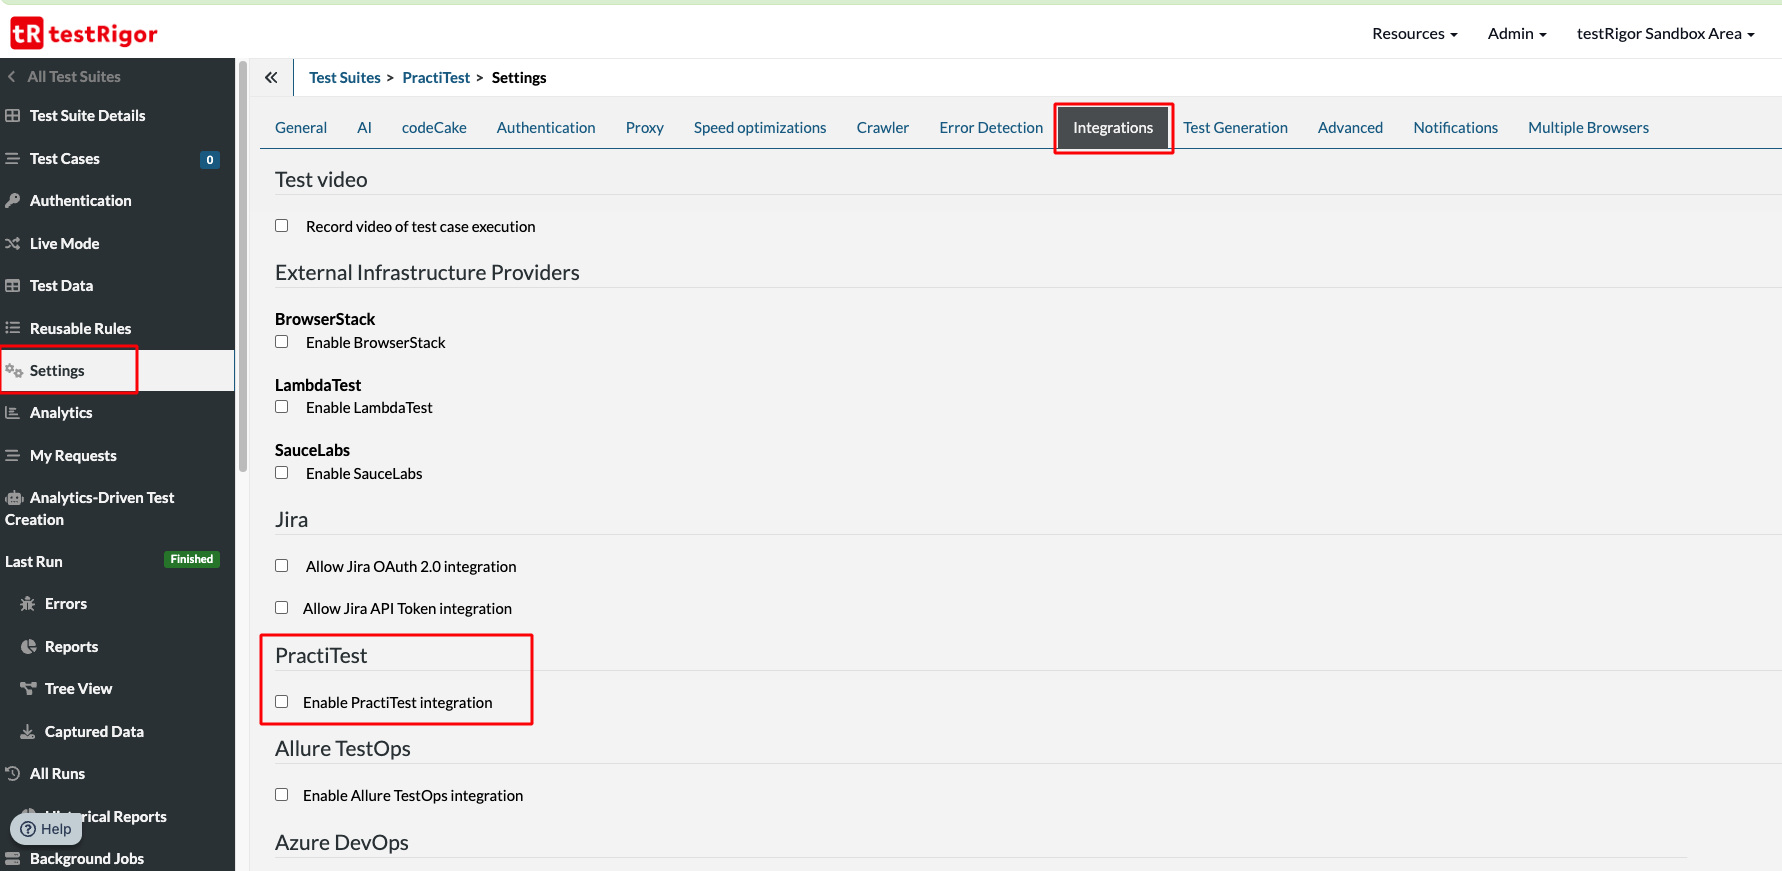Expand the testRigor Sandbox Area dropdown
This screenshot has width=1782, height=871.
[1666, 34]
